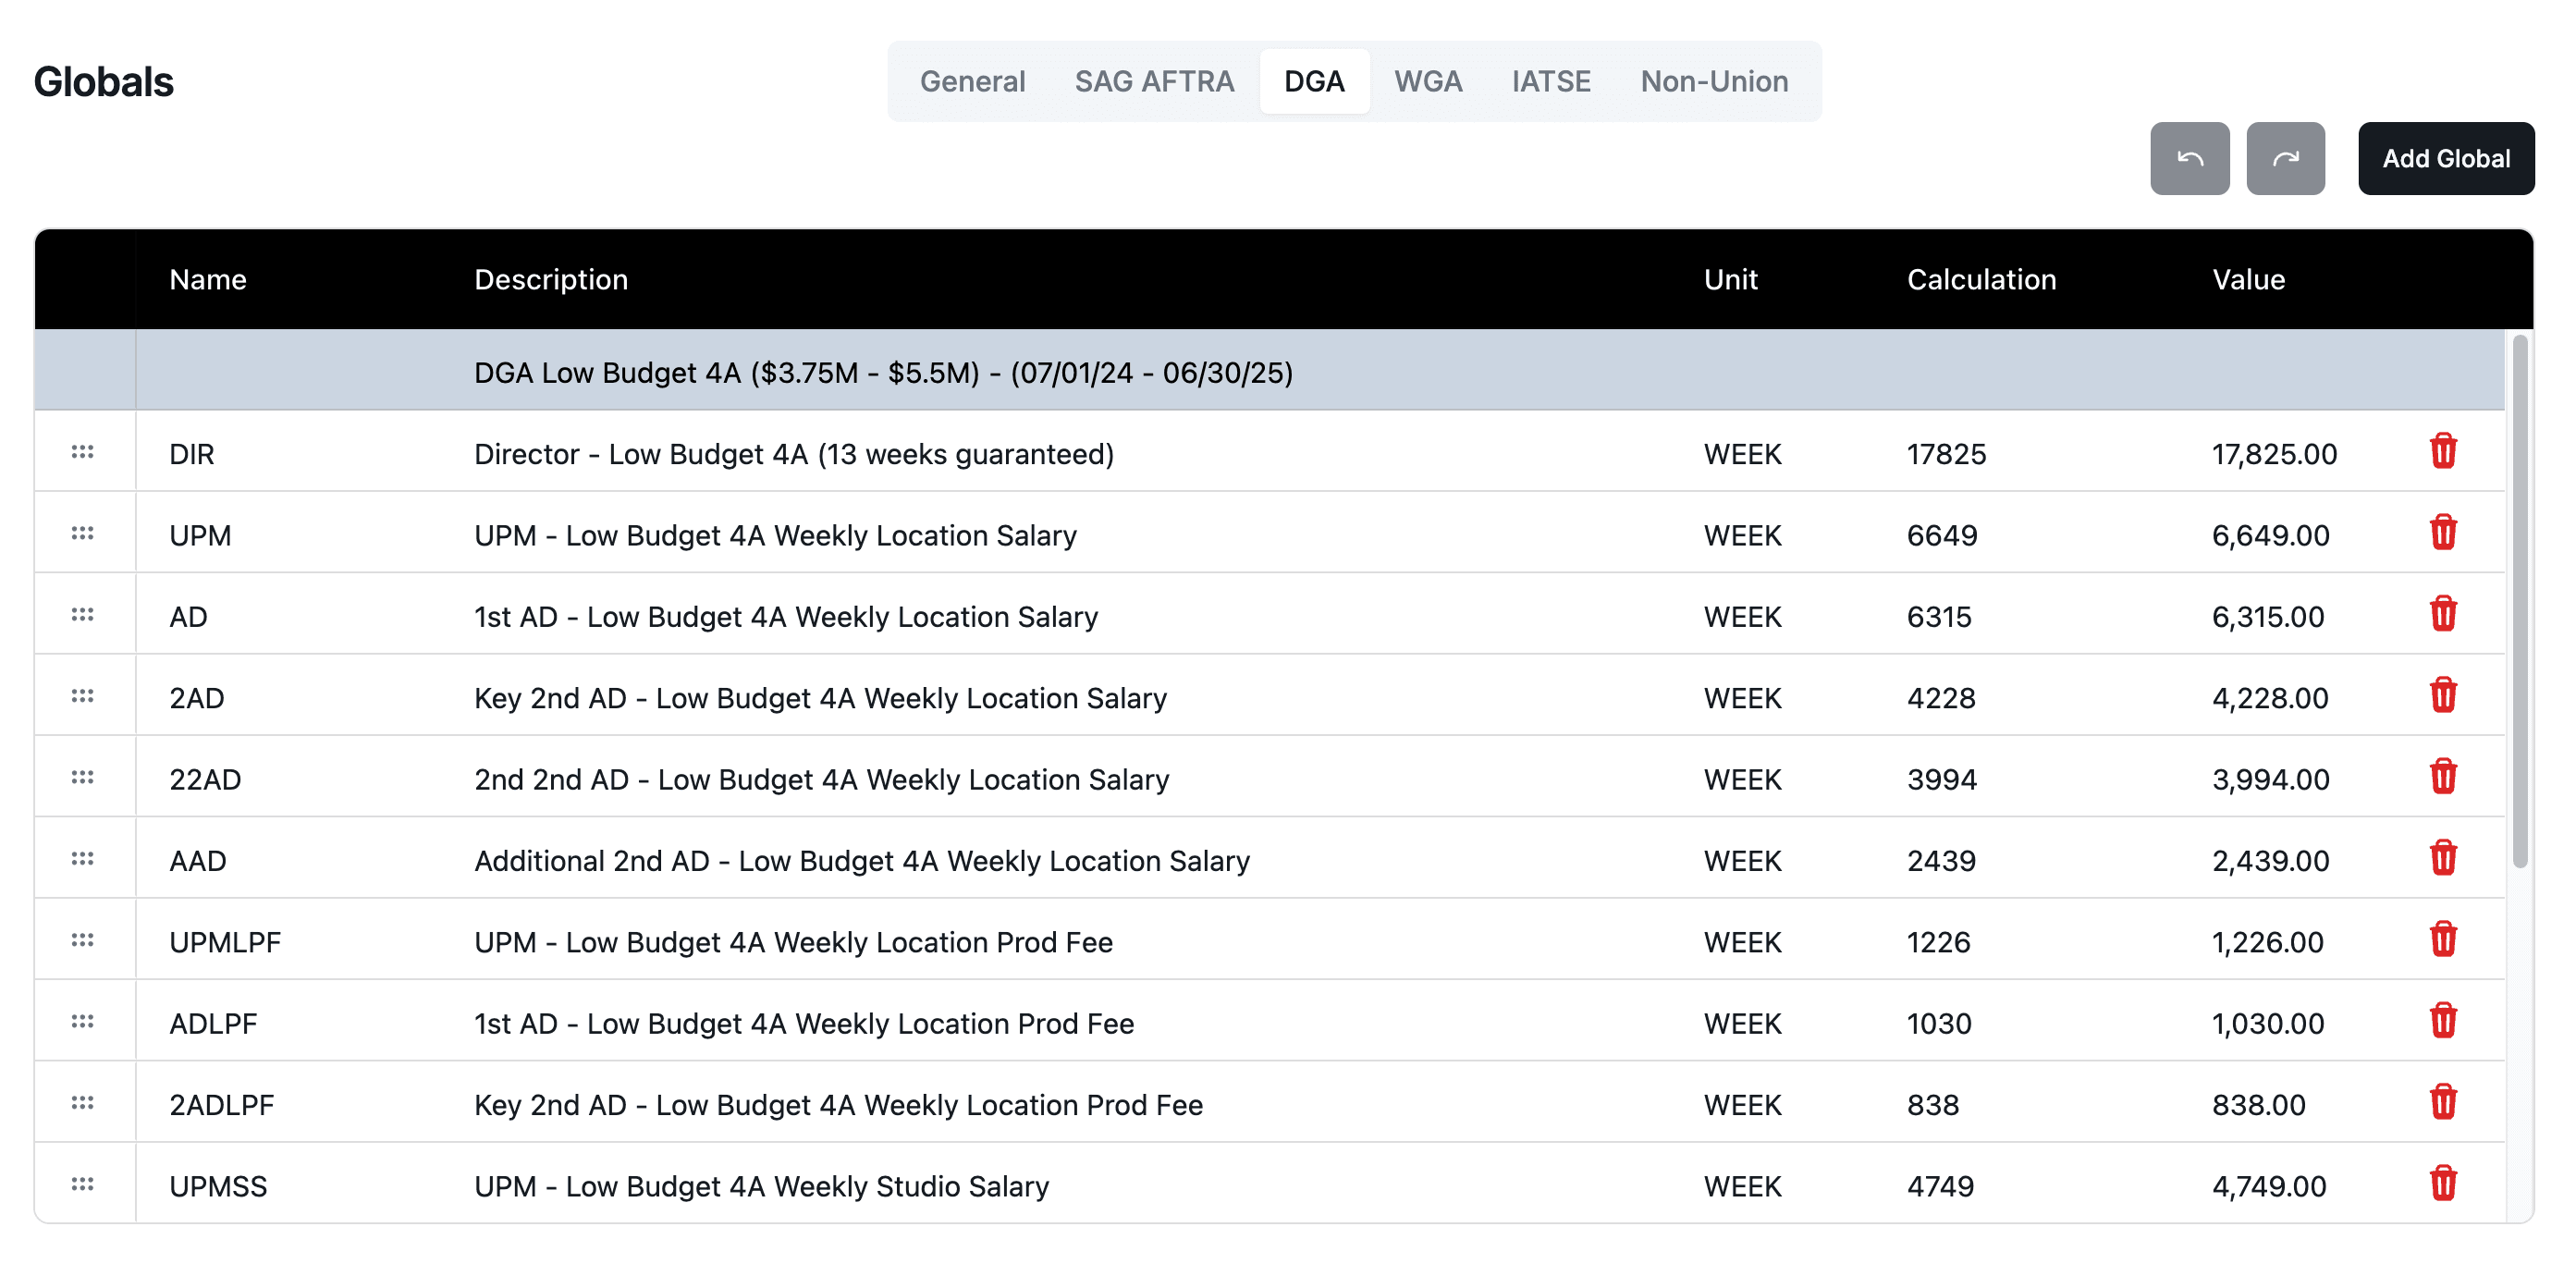The width and height of the screenshot is (2576, 1276).
Task: Open the WGA tab
Action: [x=1428, y=81]
